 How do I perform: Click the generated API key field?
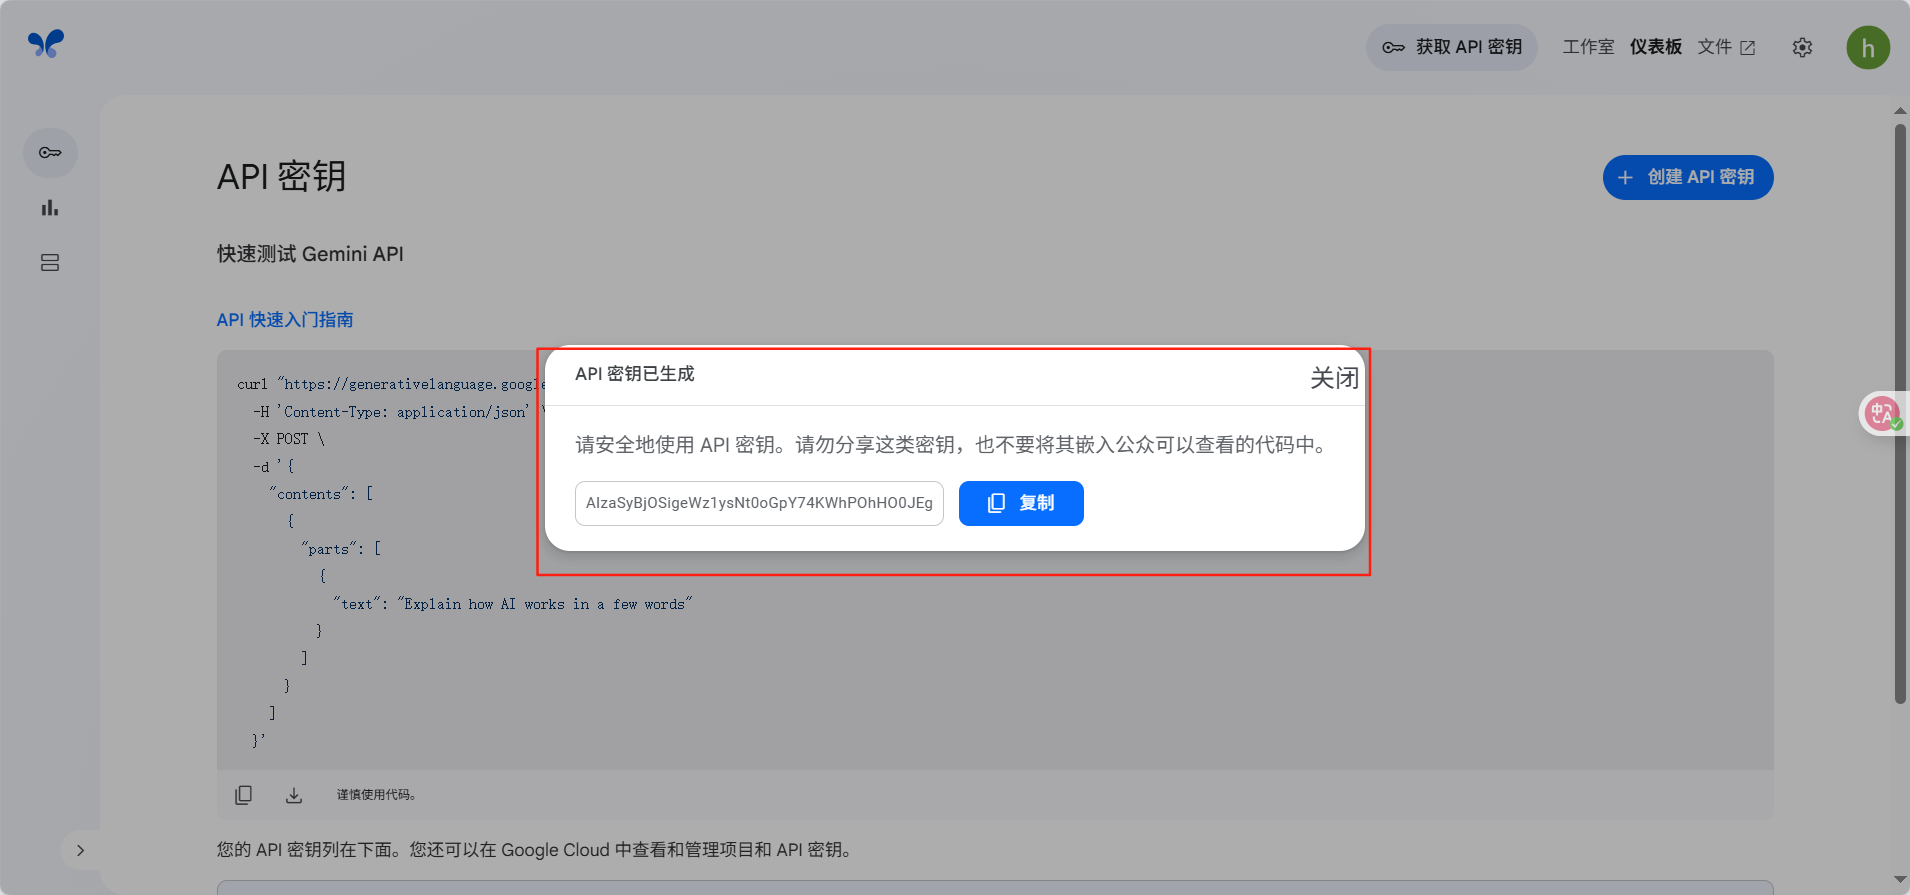pyautogui.click(x=759, y=503)
